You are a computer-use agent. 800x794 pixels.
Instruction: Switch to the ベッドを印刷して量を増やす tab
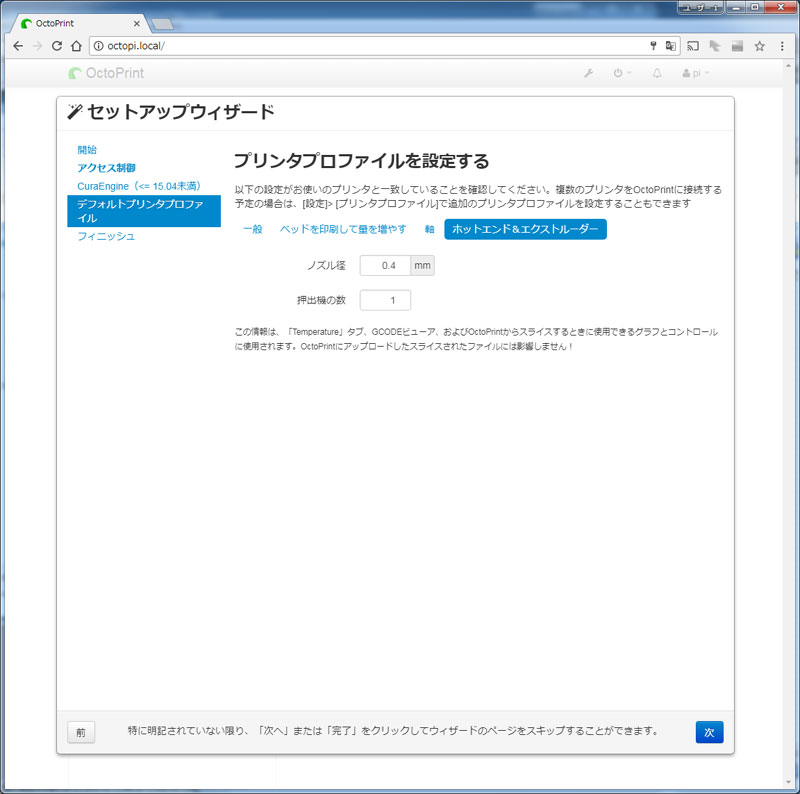click(x=343, y=229)
